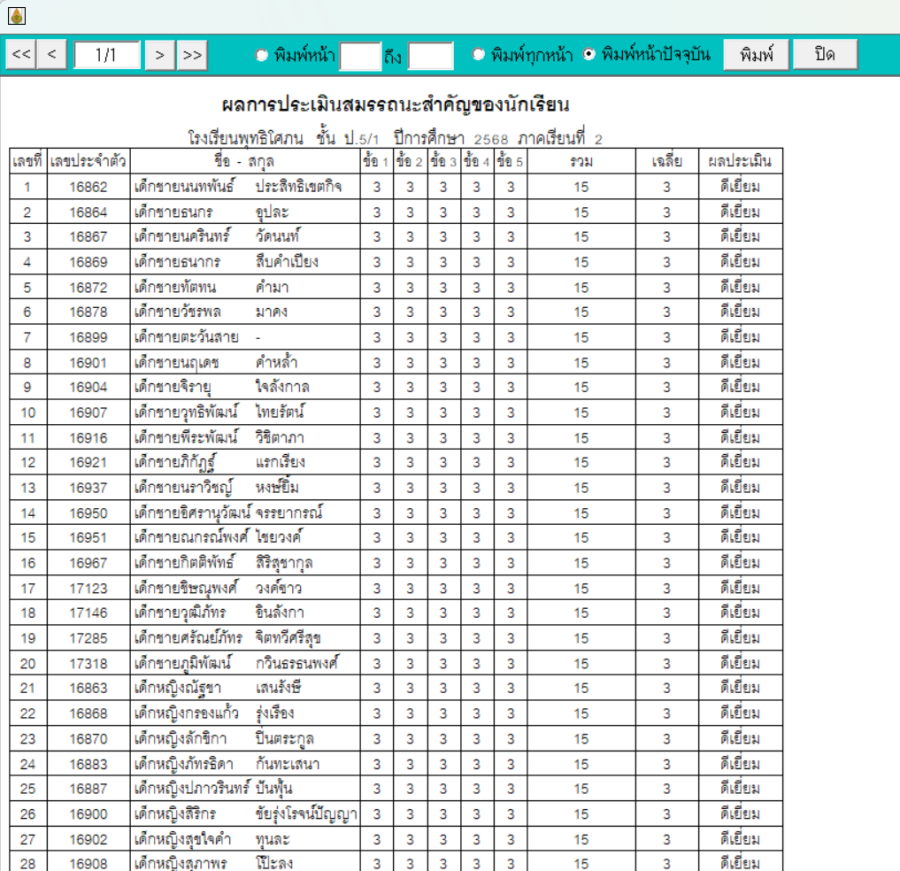Go to next page with > button

click(x=159, y=55)
